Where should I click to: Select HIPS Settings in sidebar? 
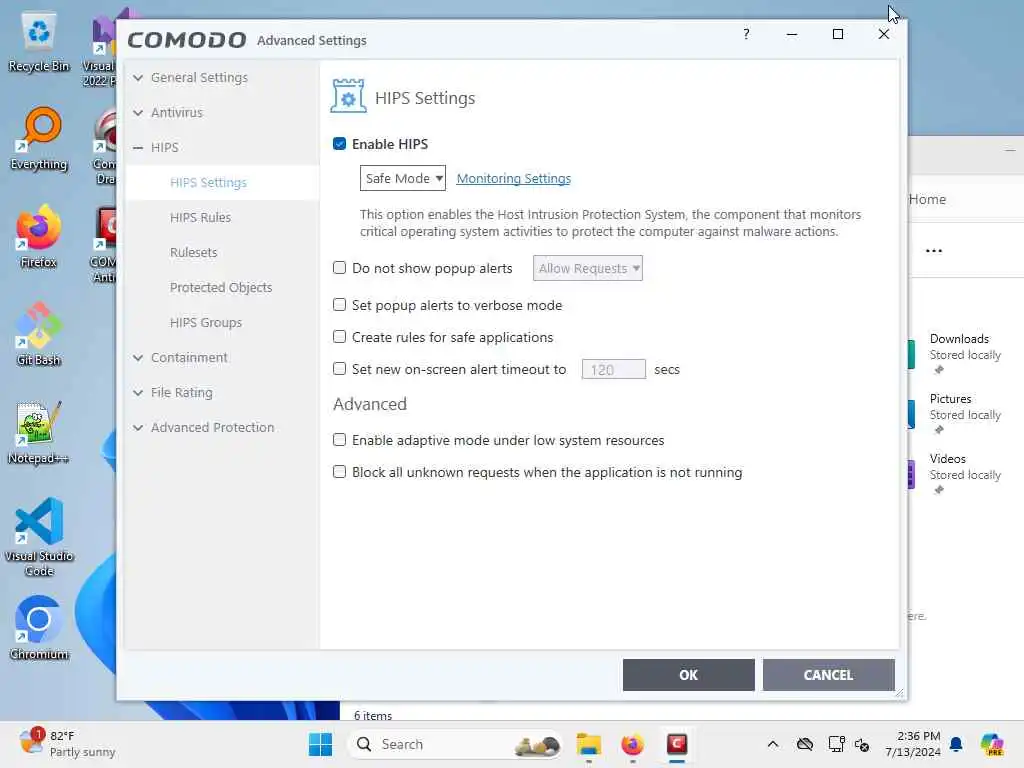tap(208, 183)
